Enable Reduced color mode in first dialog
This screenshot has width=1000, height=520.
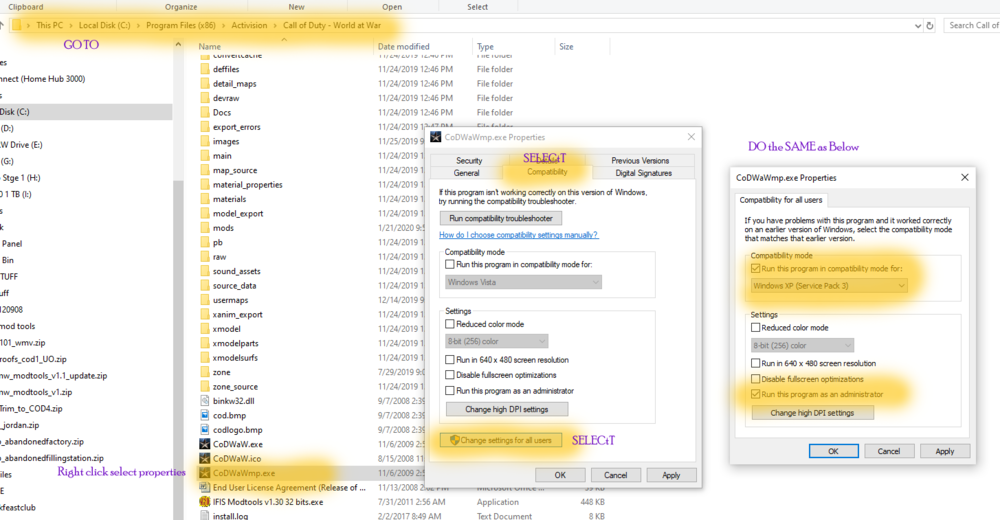[451, 324]
